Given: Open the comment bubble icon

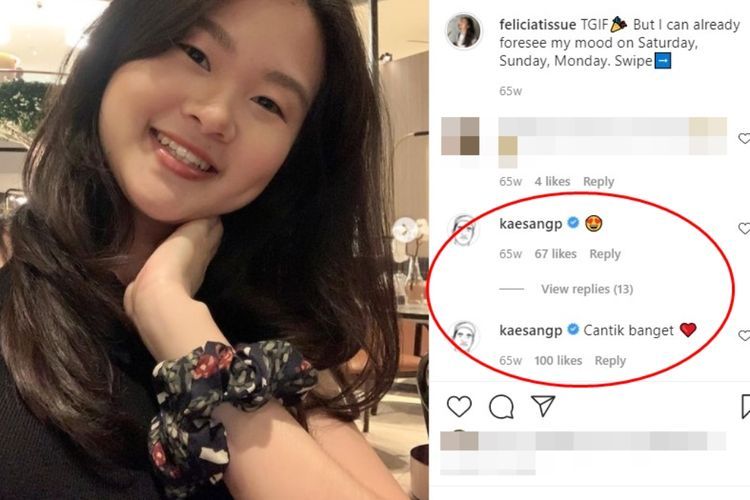Looking at the screenshot, I should click(x=501, y=407).
